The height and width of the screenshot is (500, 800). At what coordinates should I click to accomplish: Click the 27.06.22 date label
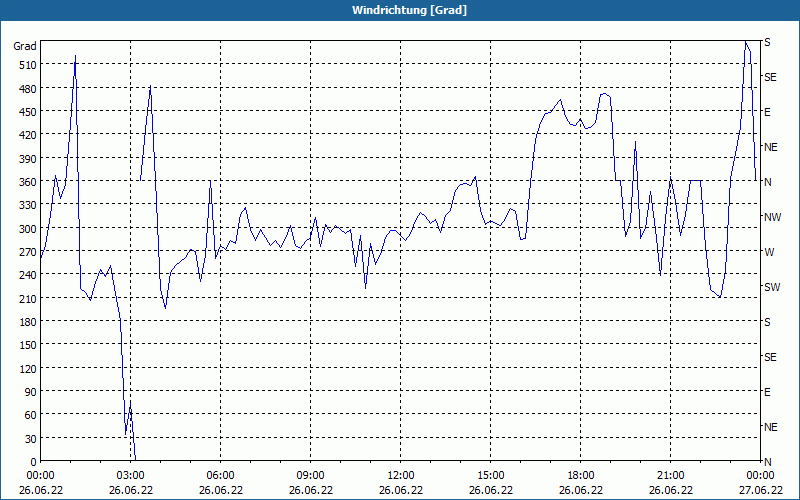[x=760, y=490]
